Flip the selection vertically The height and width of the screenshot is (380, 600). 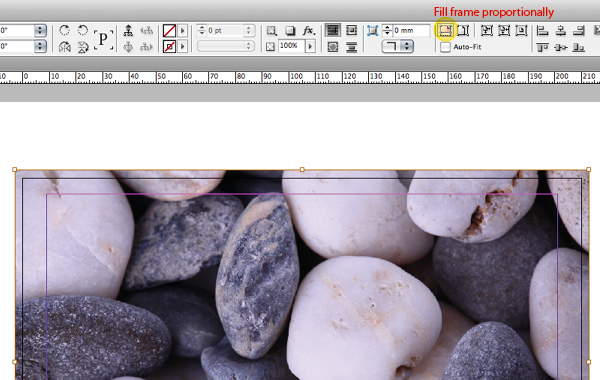click(83, 47)
